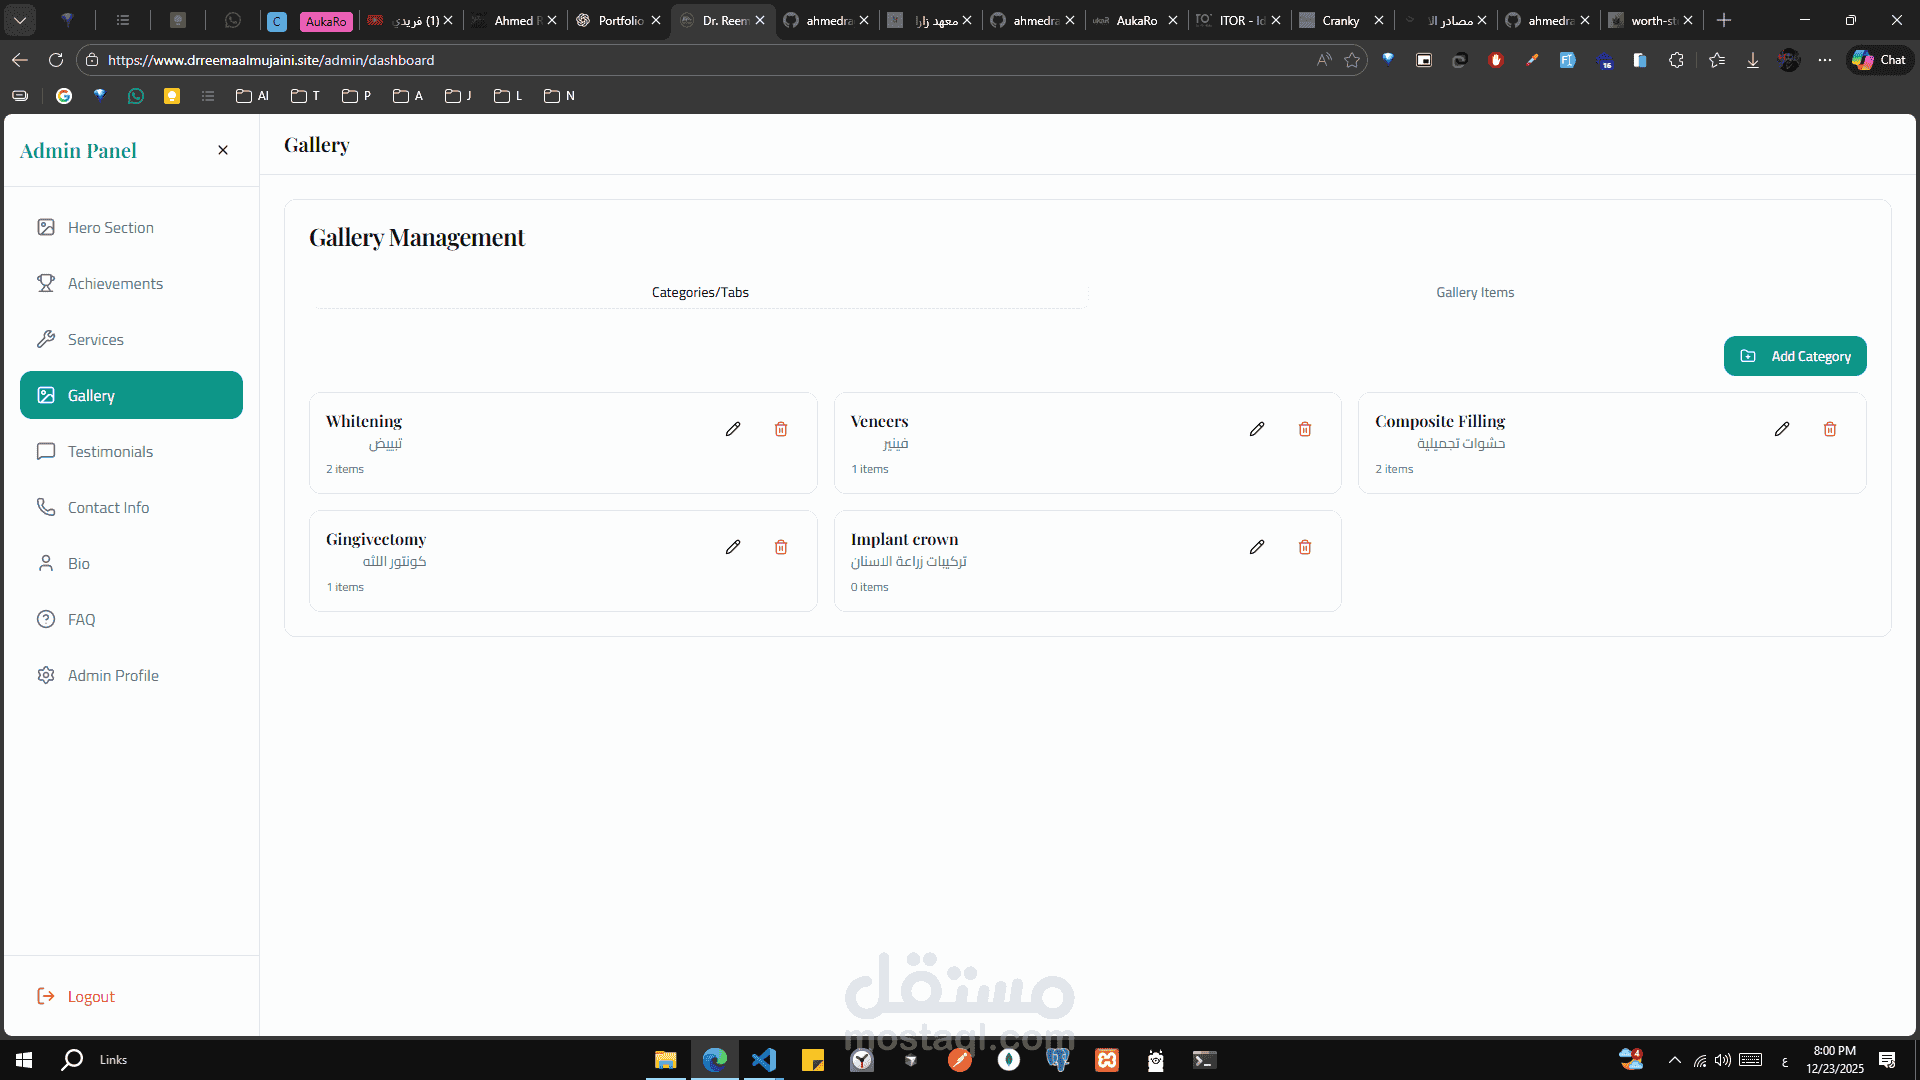This screenshot has height=1080, width=1920.
Task: Edit the Composite Filling category pencil icon
Action: click(1782, 429)
